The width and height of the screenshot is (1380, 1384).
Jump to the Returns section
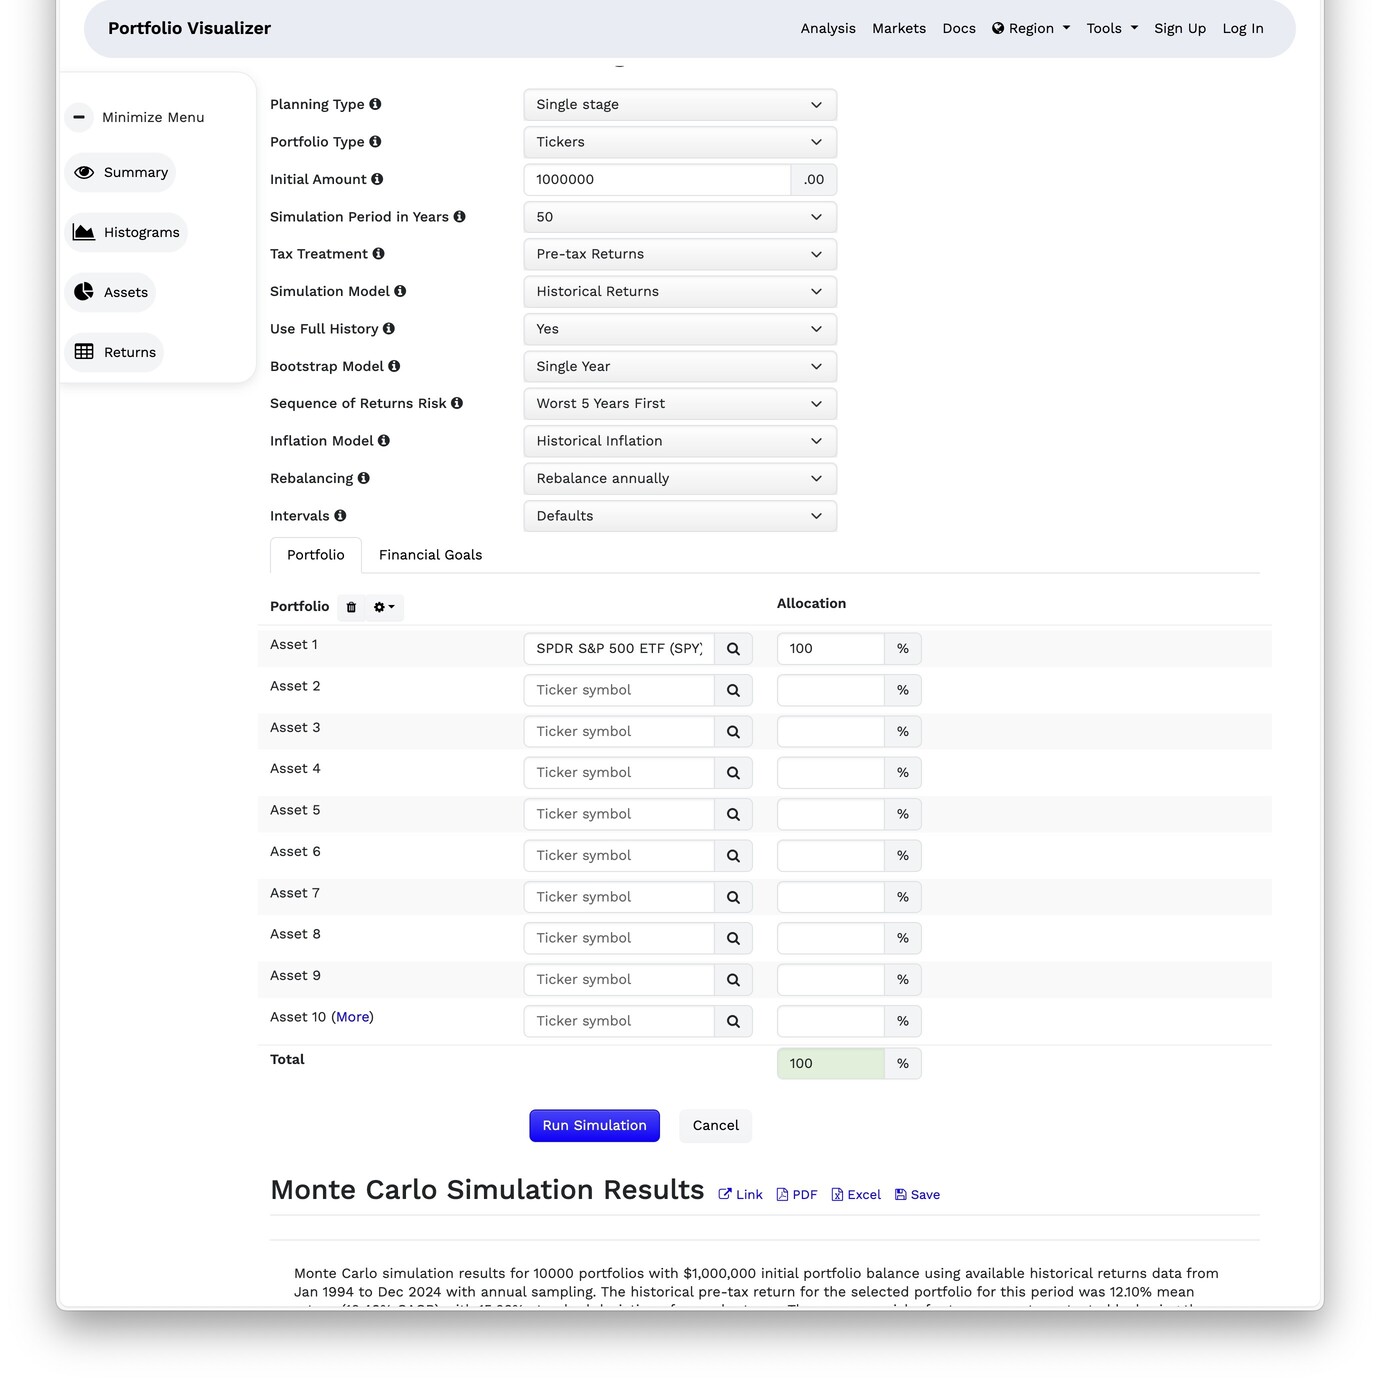point(114,353)
